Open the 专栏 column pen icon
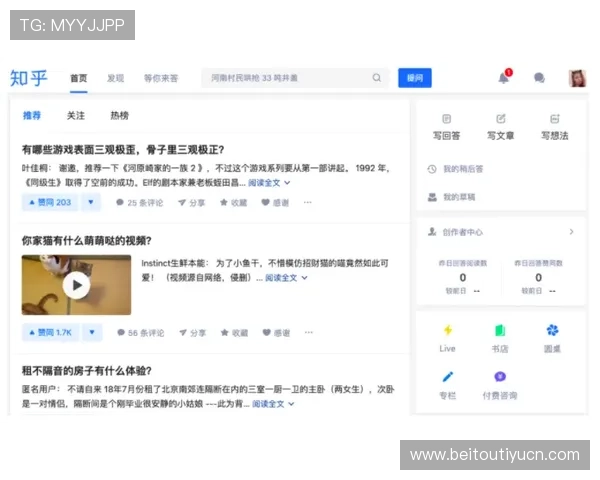600x480 pixels. (x=447, y=377)
